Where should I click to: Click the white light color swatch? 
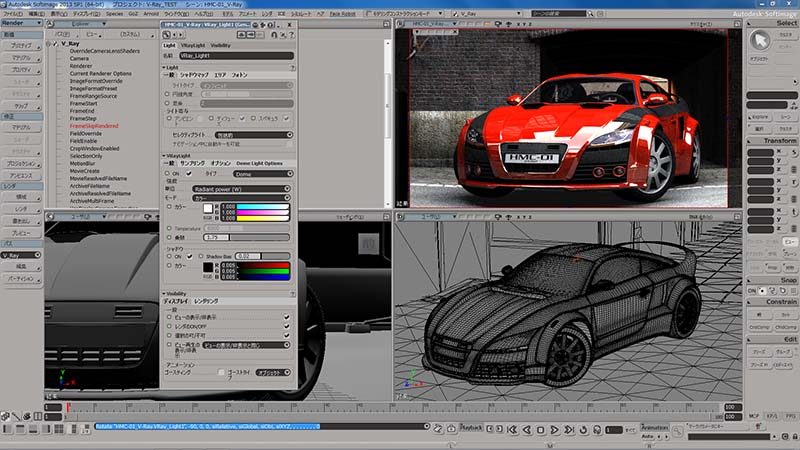(x=208, y=208)
